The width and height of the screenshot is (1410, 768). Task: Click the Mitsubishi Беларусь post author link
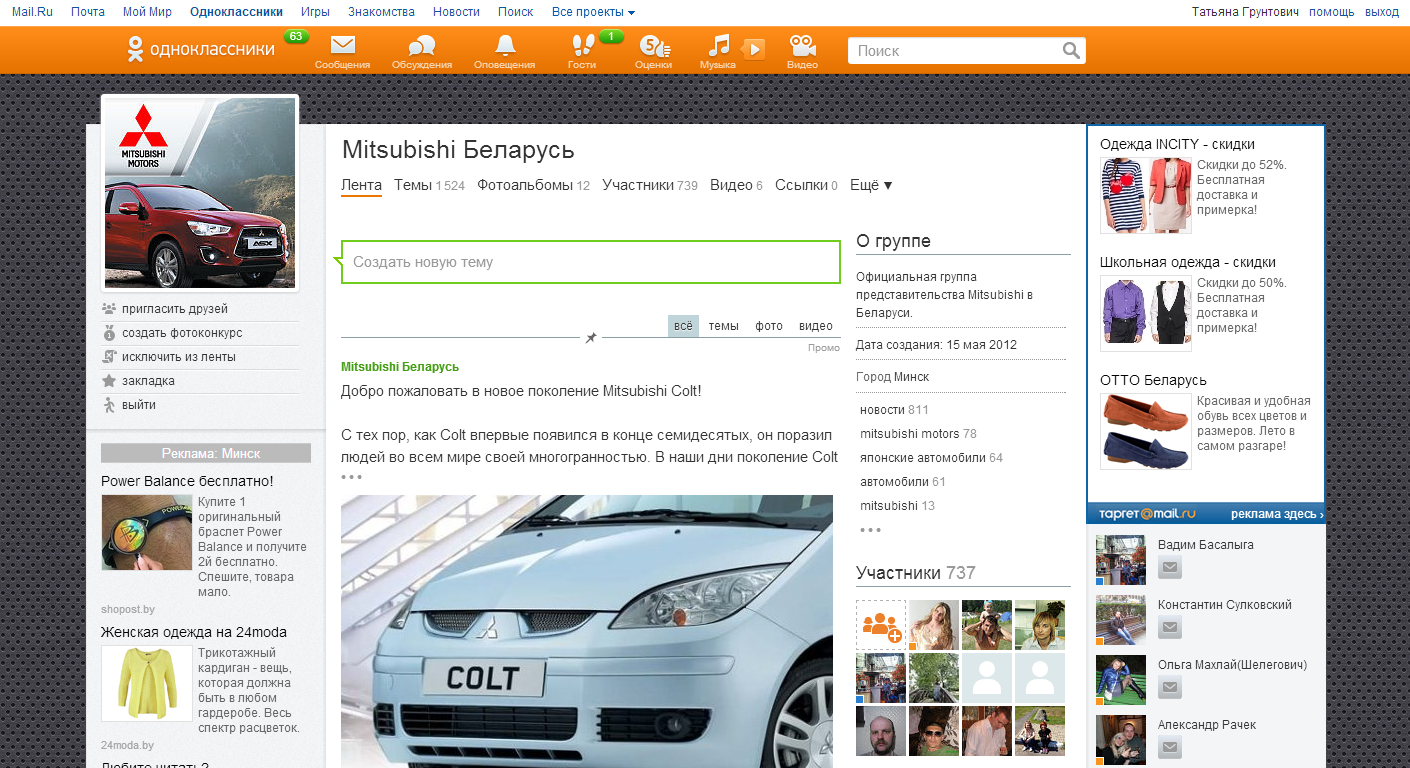400,367
